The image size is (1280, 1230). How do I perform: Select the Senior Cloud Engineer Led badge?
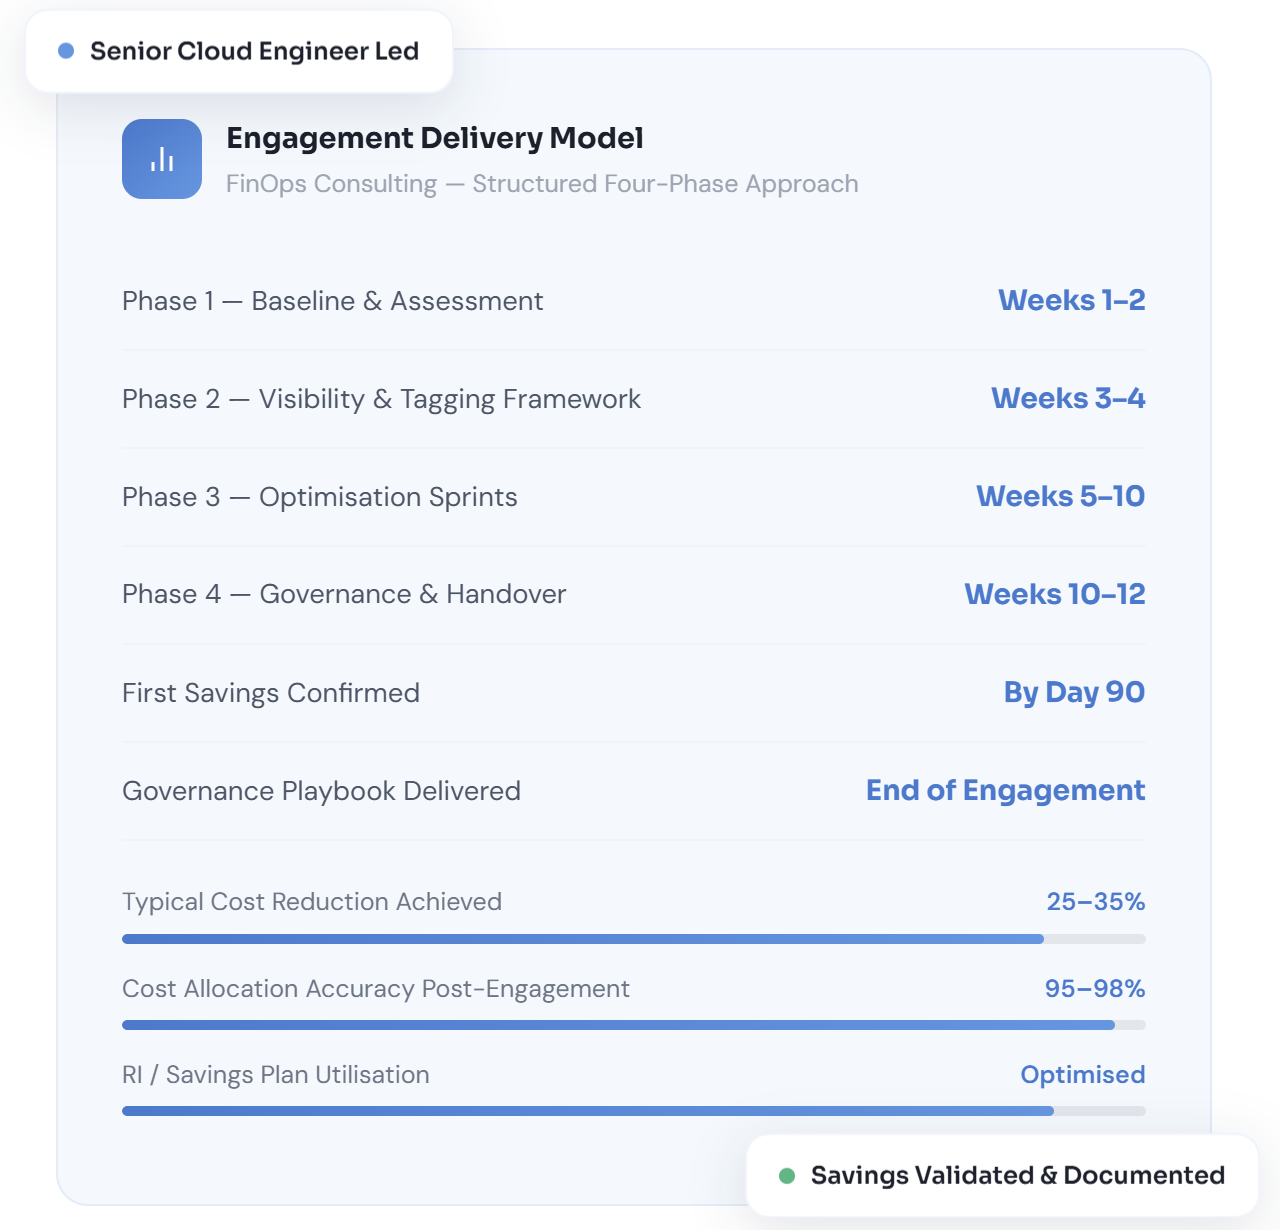240,52
